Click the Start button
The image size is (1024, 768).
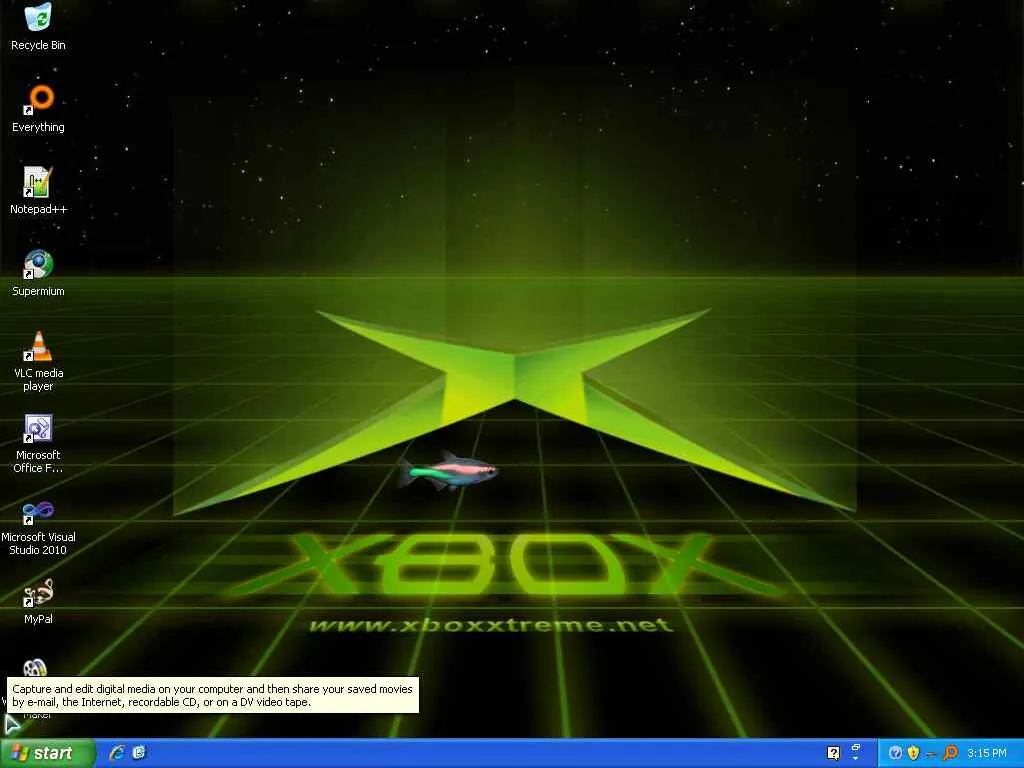click(x=47, y=753)
